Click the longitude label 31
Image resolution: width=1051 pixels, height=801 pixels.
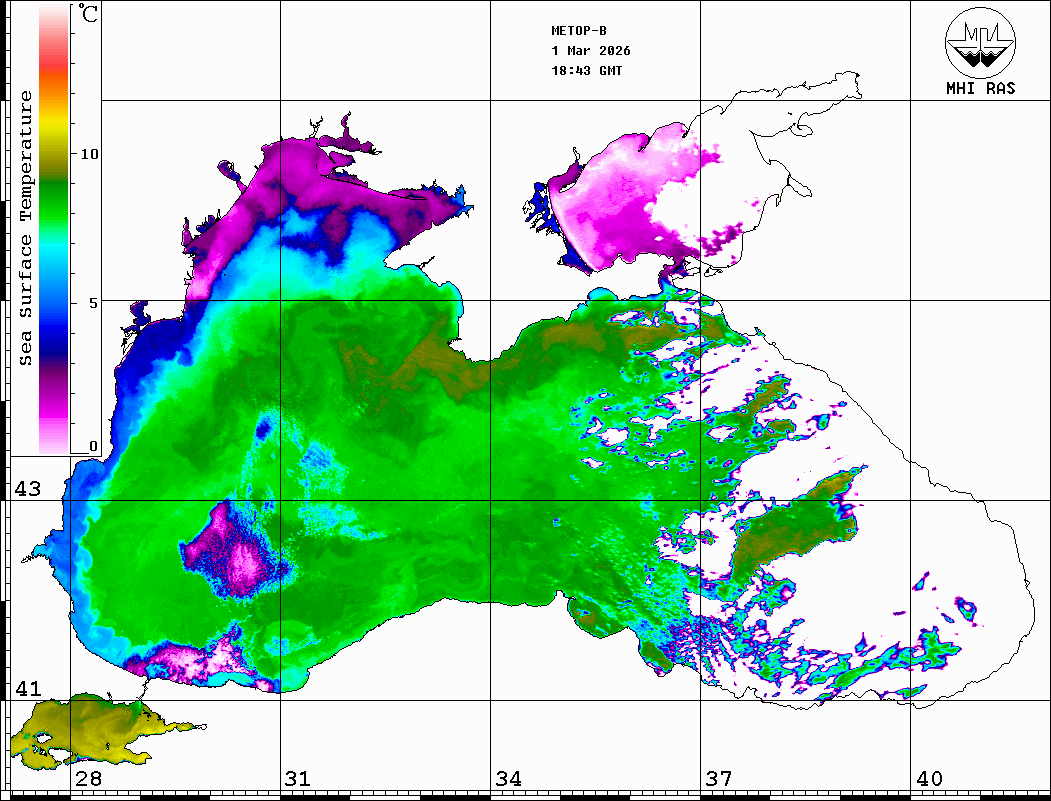click(x=297, y=779)
